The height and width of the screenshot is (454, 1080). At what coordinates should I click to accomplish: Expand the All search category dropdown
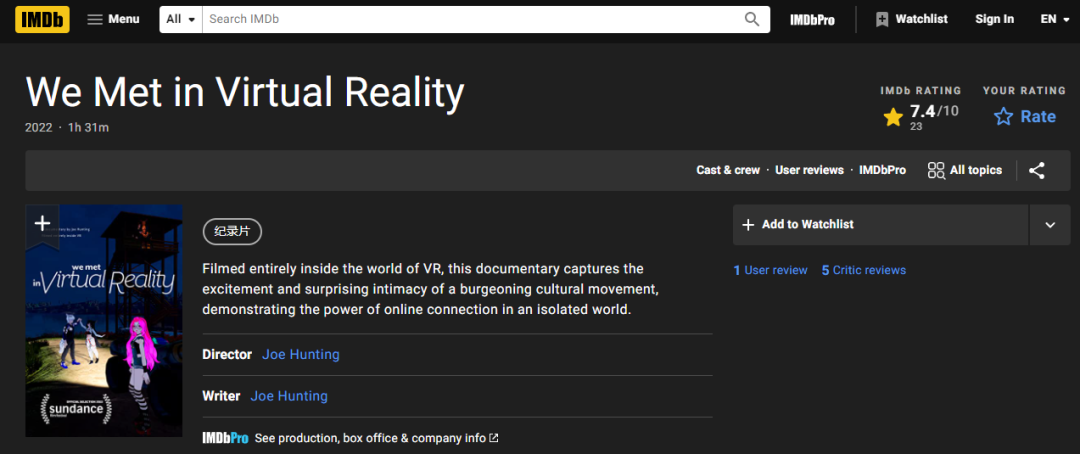pos(181,19)
